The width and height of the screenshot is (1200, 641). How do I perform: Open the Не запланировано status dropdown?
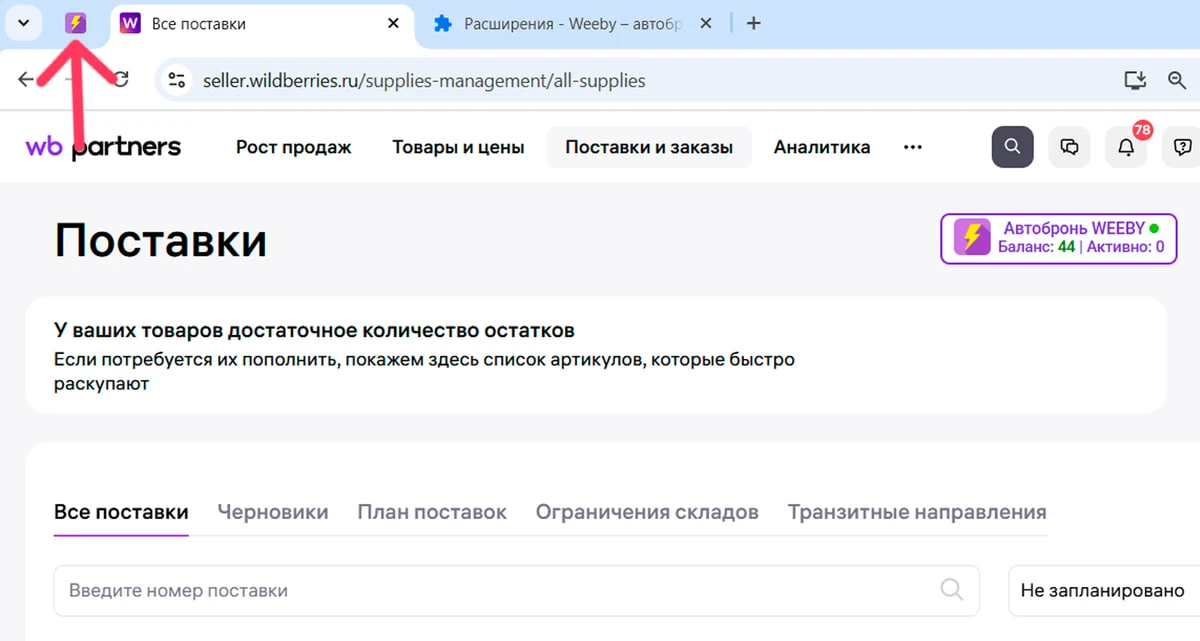click(x=1104, y=591)
